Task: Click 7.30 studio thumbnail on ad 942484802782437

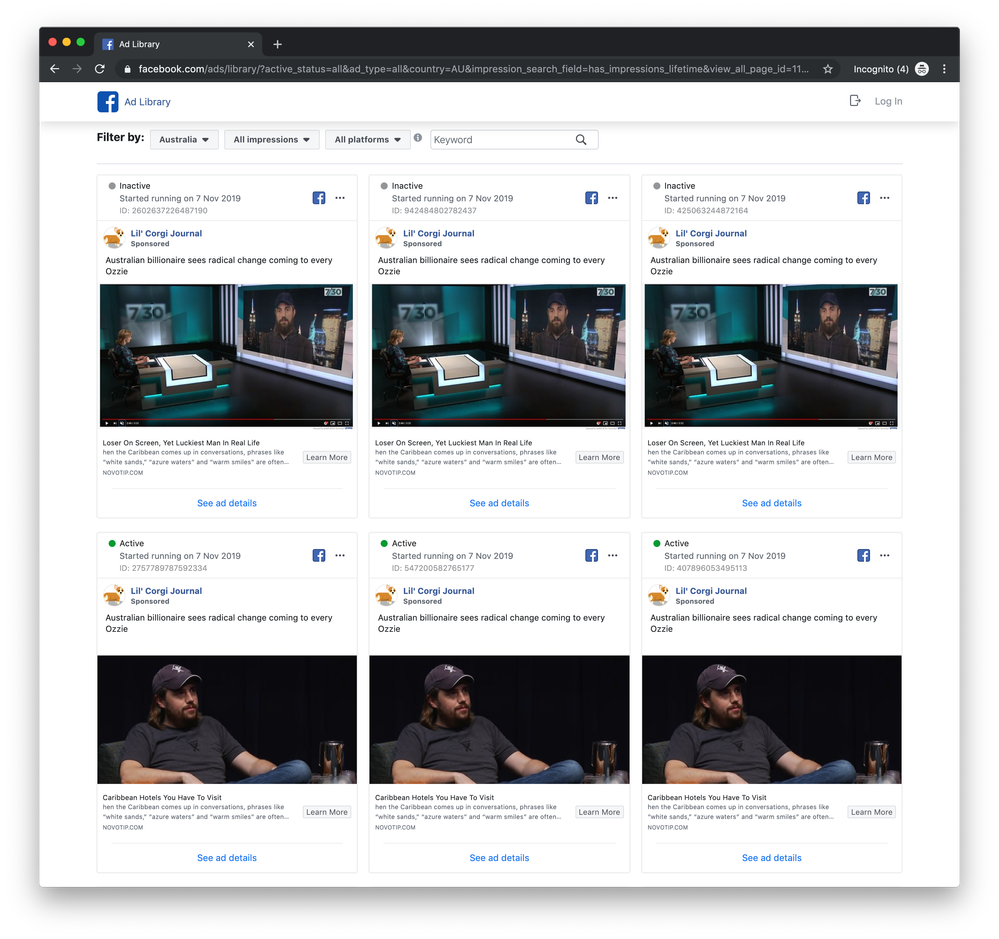Action: point(499,355)
